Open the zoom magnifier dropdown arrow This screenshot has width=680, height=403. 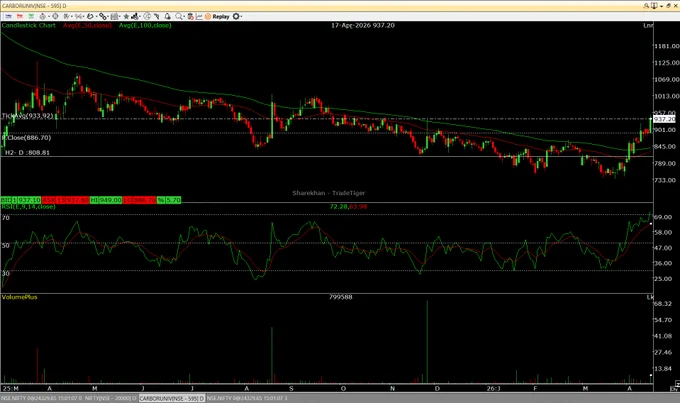184,16
